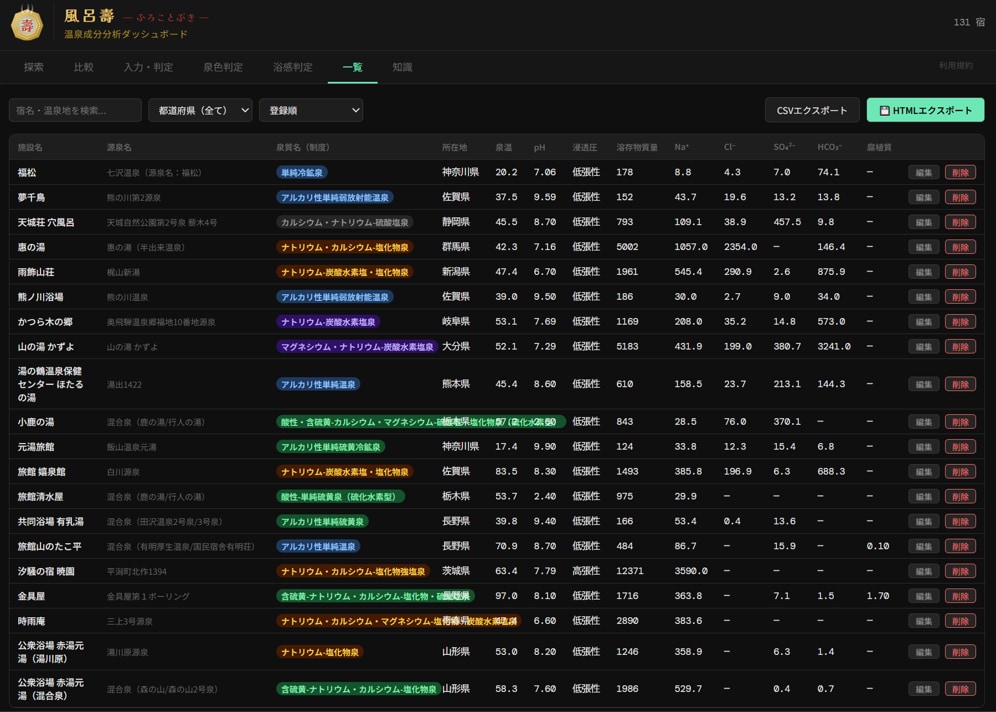
Task: Delete the かつら木の郷 entry
Action: 960,322
